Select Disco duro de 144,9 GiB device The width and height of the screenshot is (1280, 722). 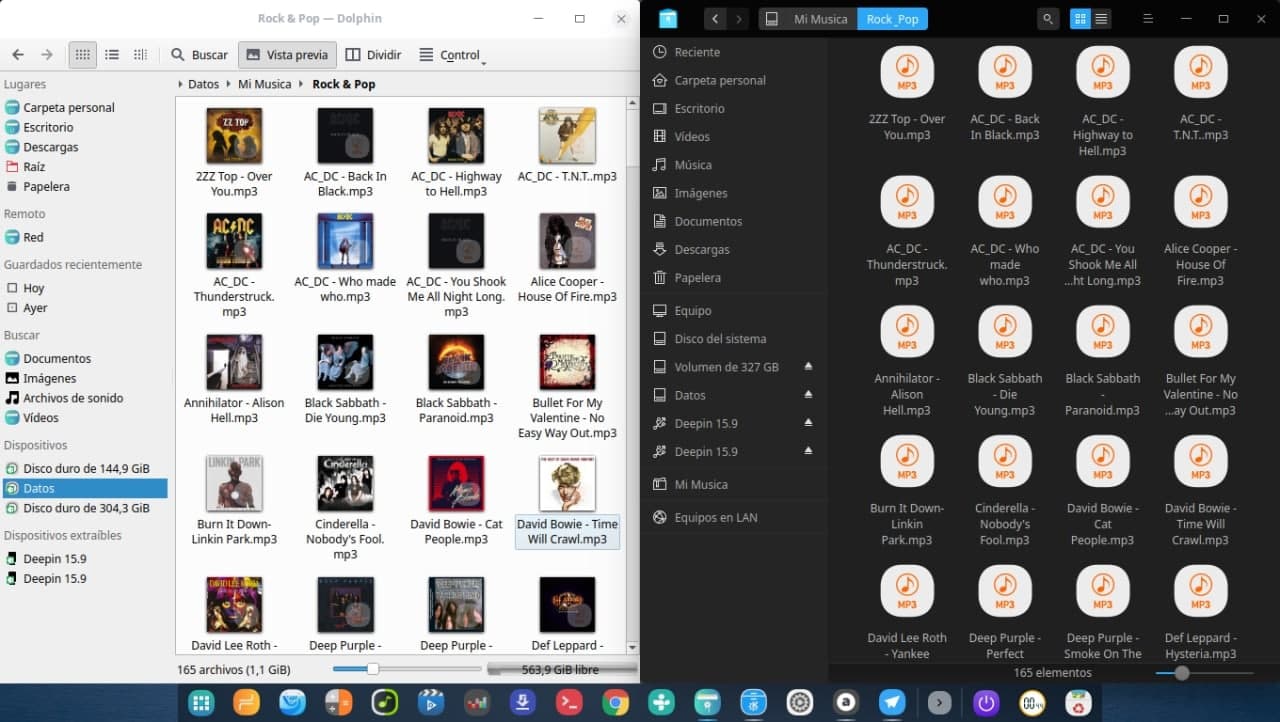[x=84, y=468]
